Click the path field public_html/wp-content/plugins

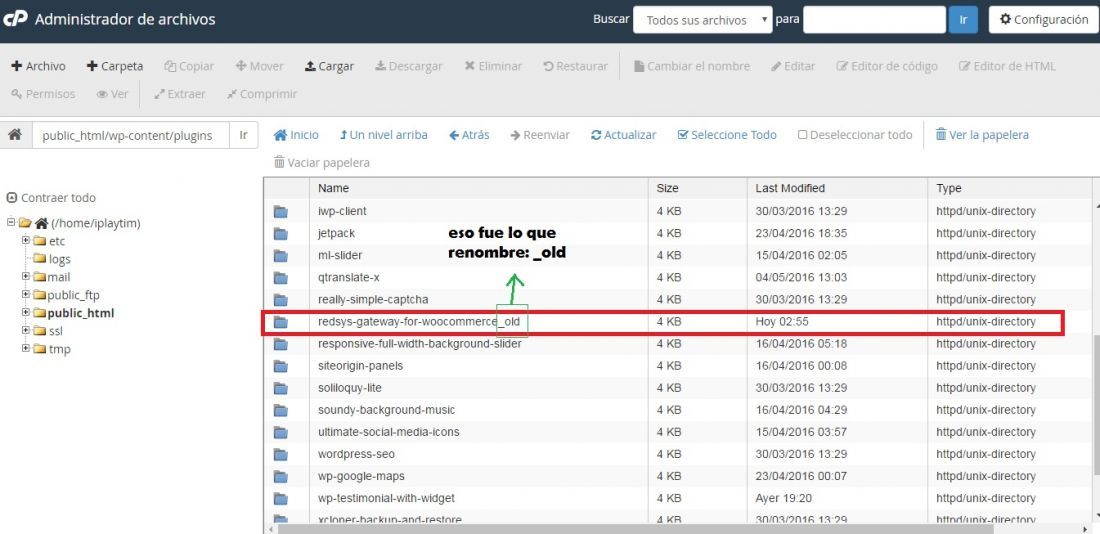(x=130, y=135)
